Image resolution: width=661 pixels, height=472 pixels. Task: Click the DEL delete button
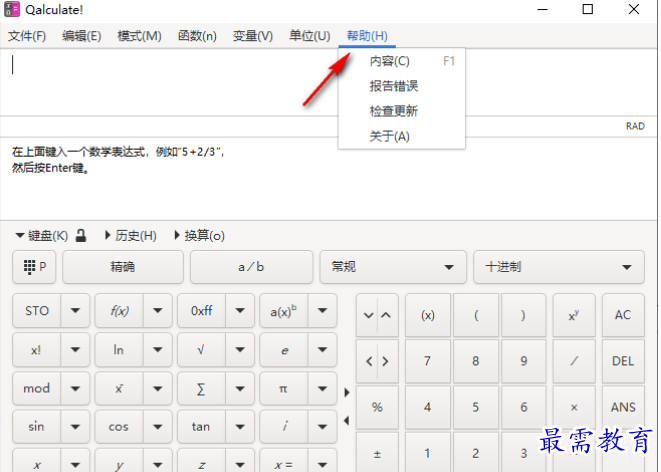(x=623, y=361)
